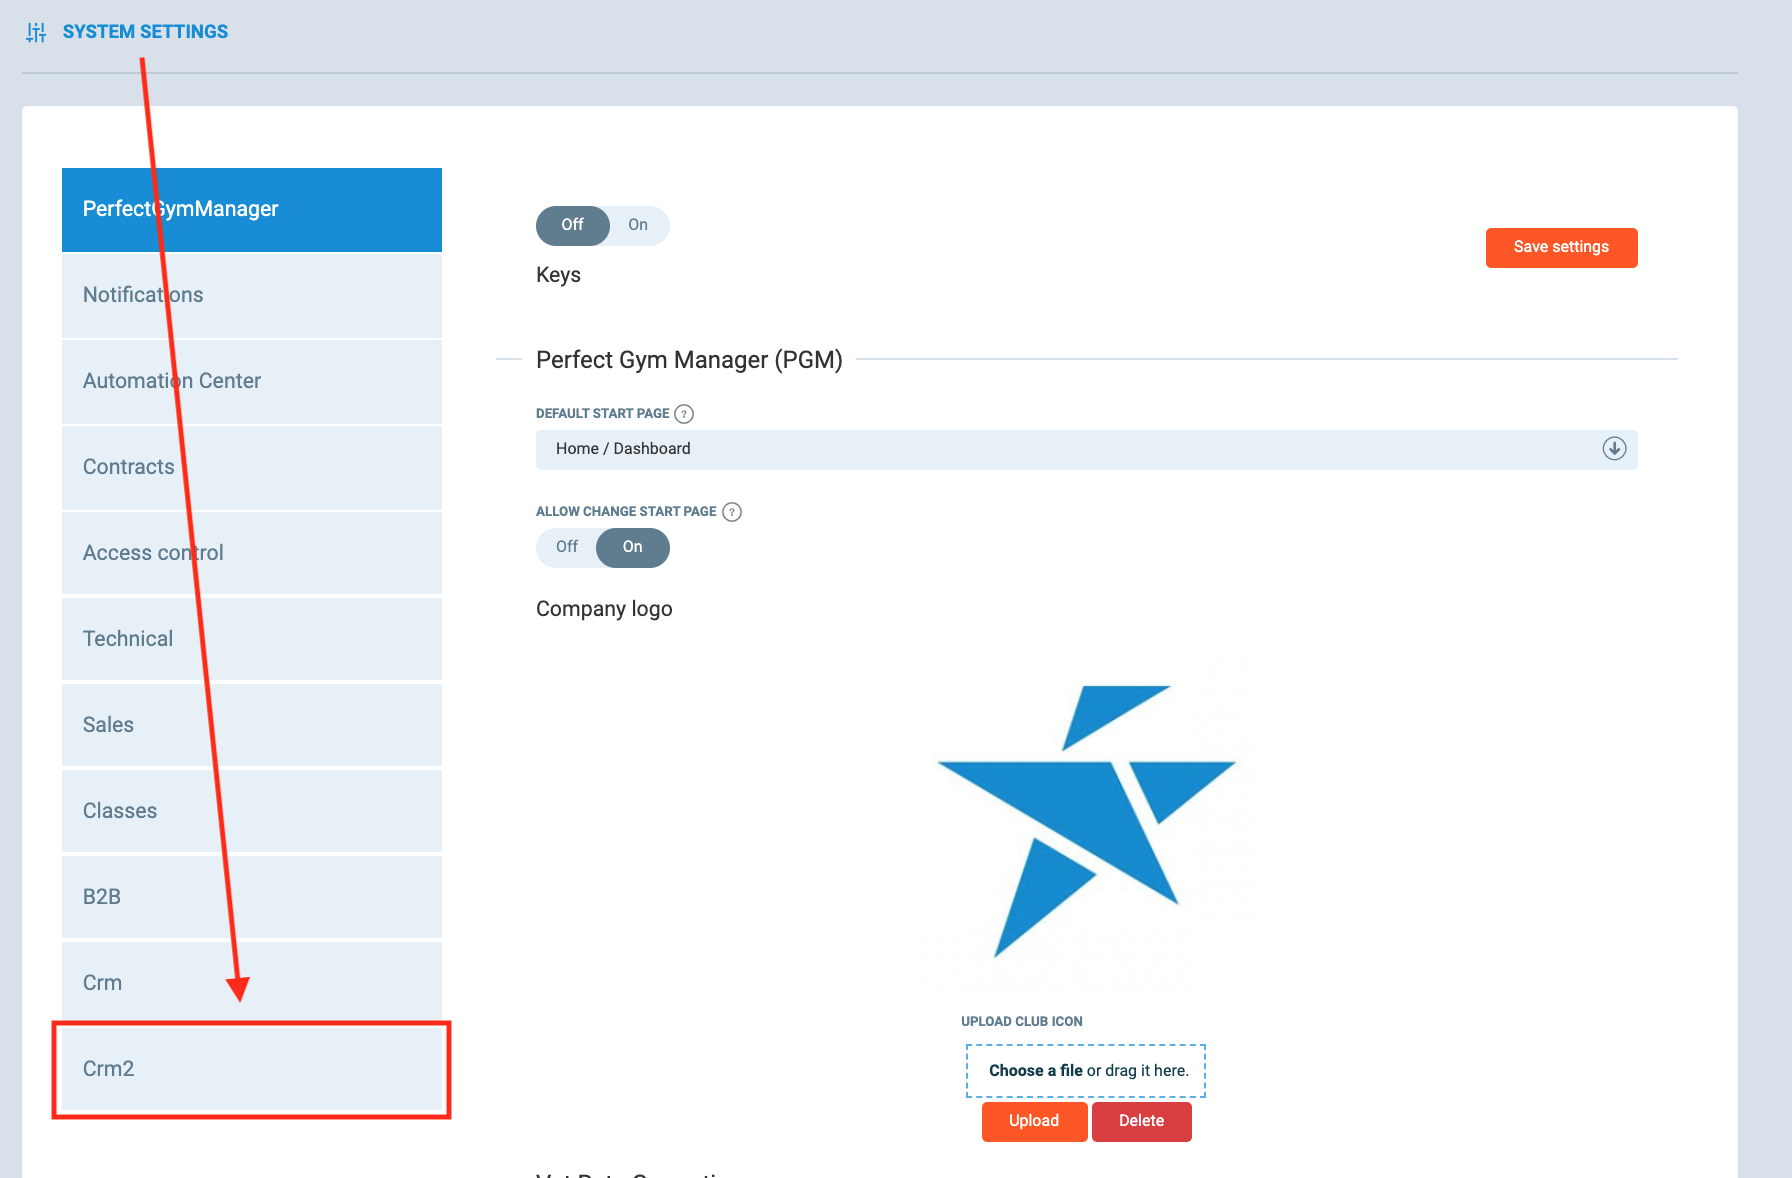Switch to the Notifications tab
The height and width of the screenshot is (1178, 1792).
[x=252, y=295]
